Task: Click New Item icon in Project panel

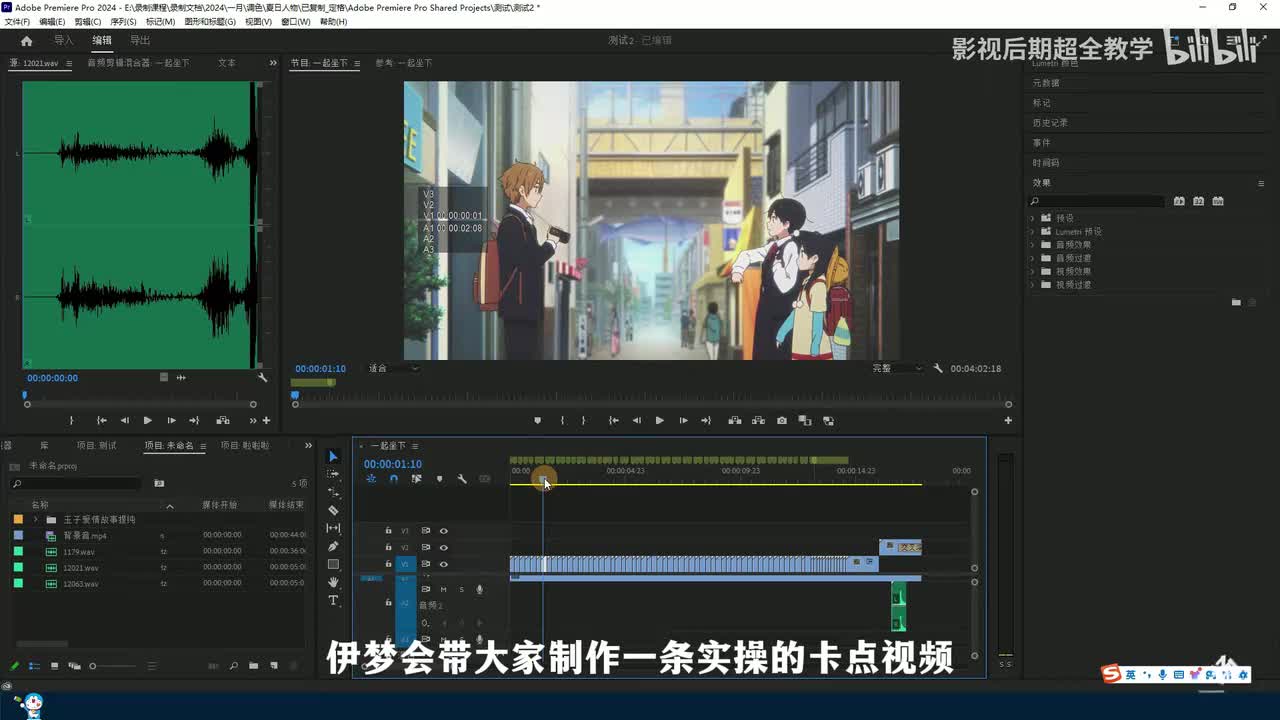Action: point(274,666)
